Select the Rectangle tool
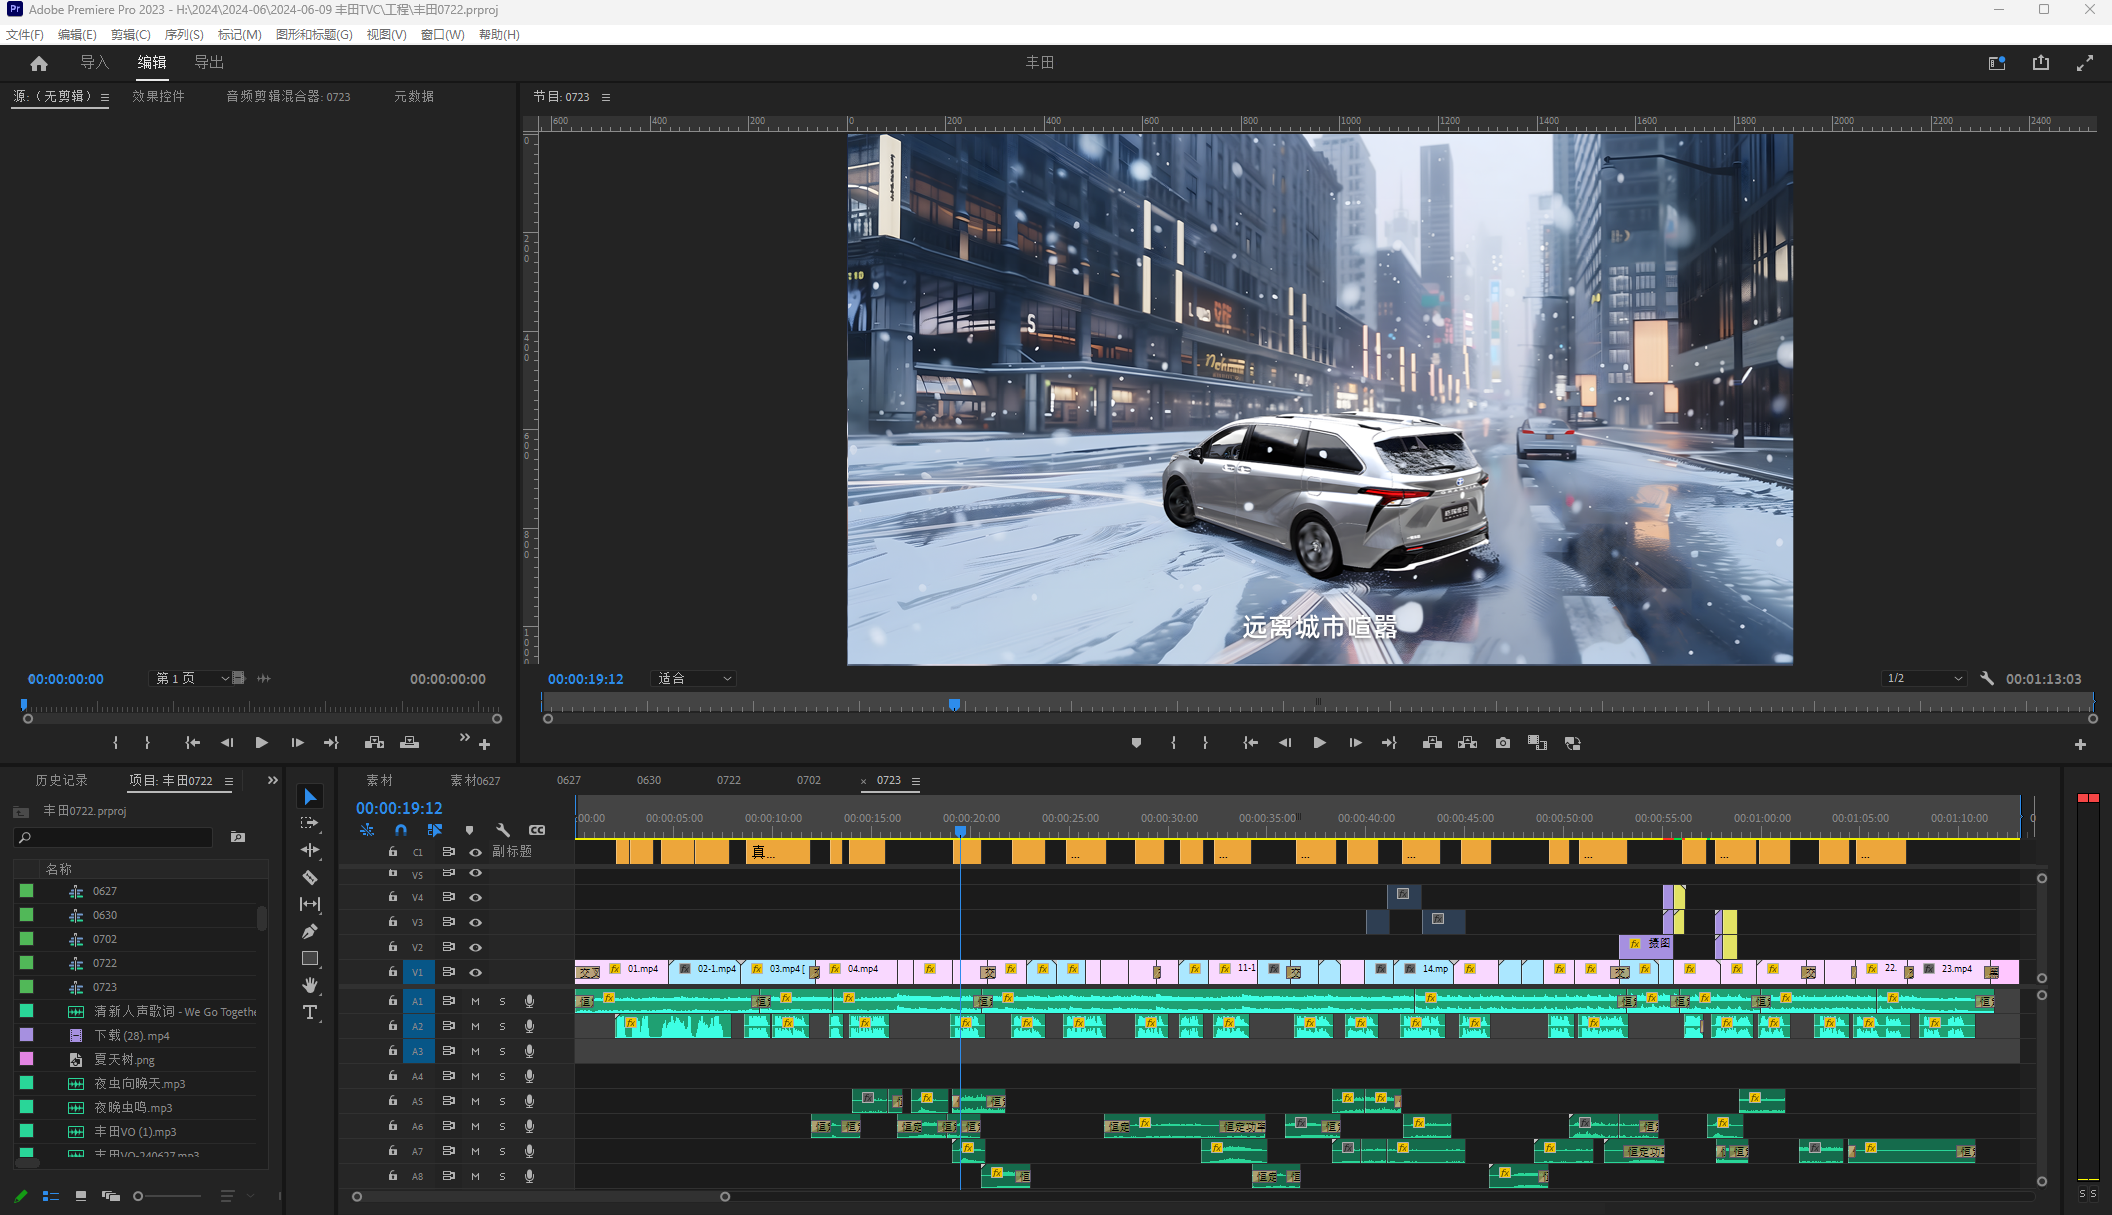2112x1215 pixels. (x=310, y=958)
